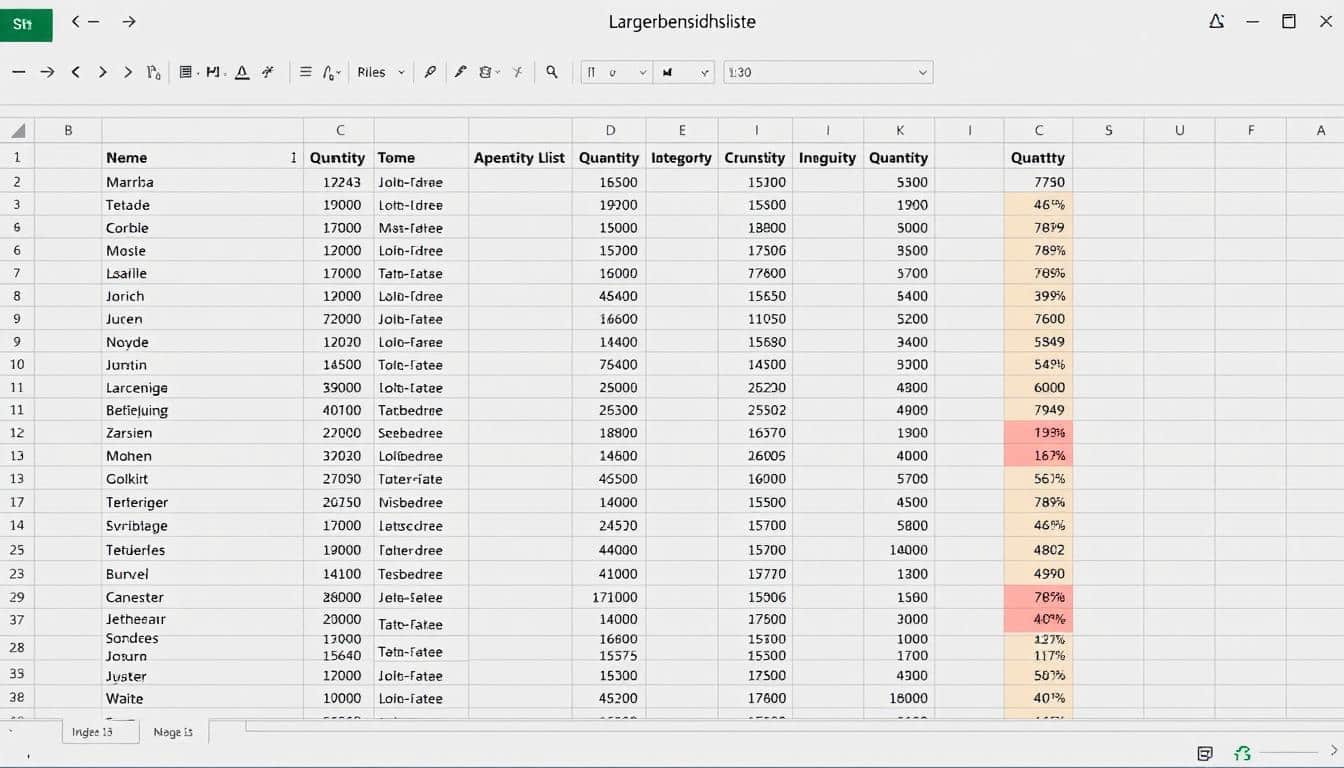This screenshot has height=768, width=1344.
Task: Click the underlined A font color icon
Action: click(x=241, y=72)
